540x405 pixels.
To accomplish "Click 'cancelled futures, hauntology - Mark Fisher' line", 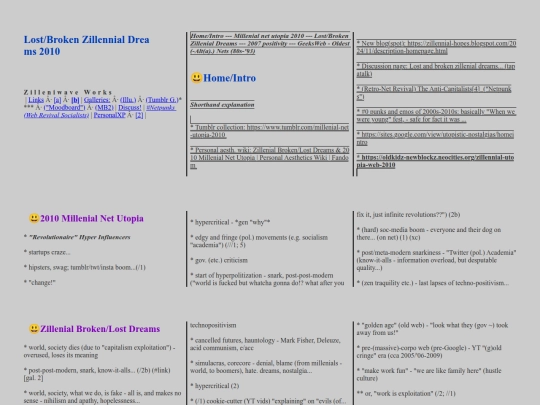I will (x=265, y=344).
